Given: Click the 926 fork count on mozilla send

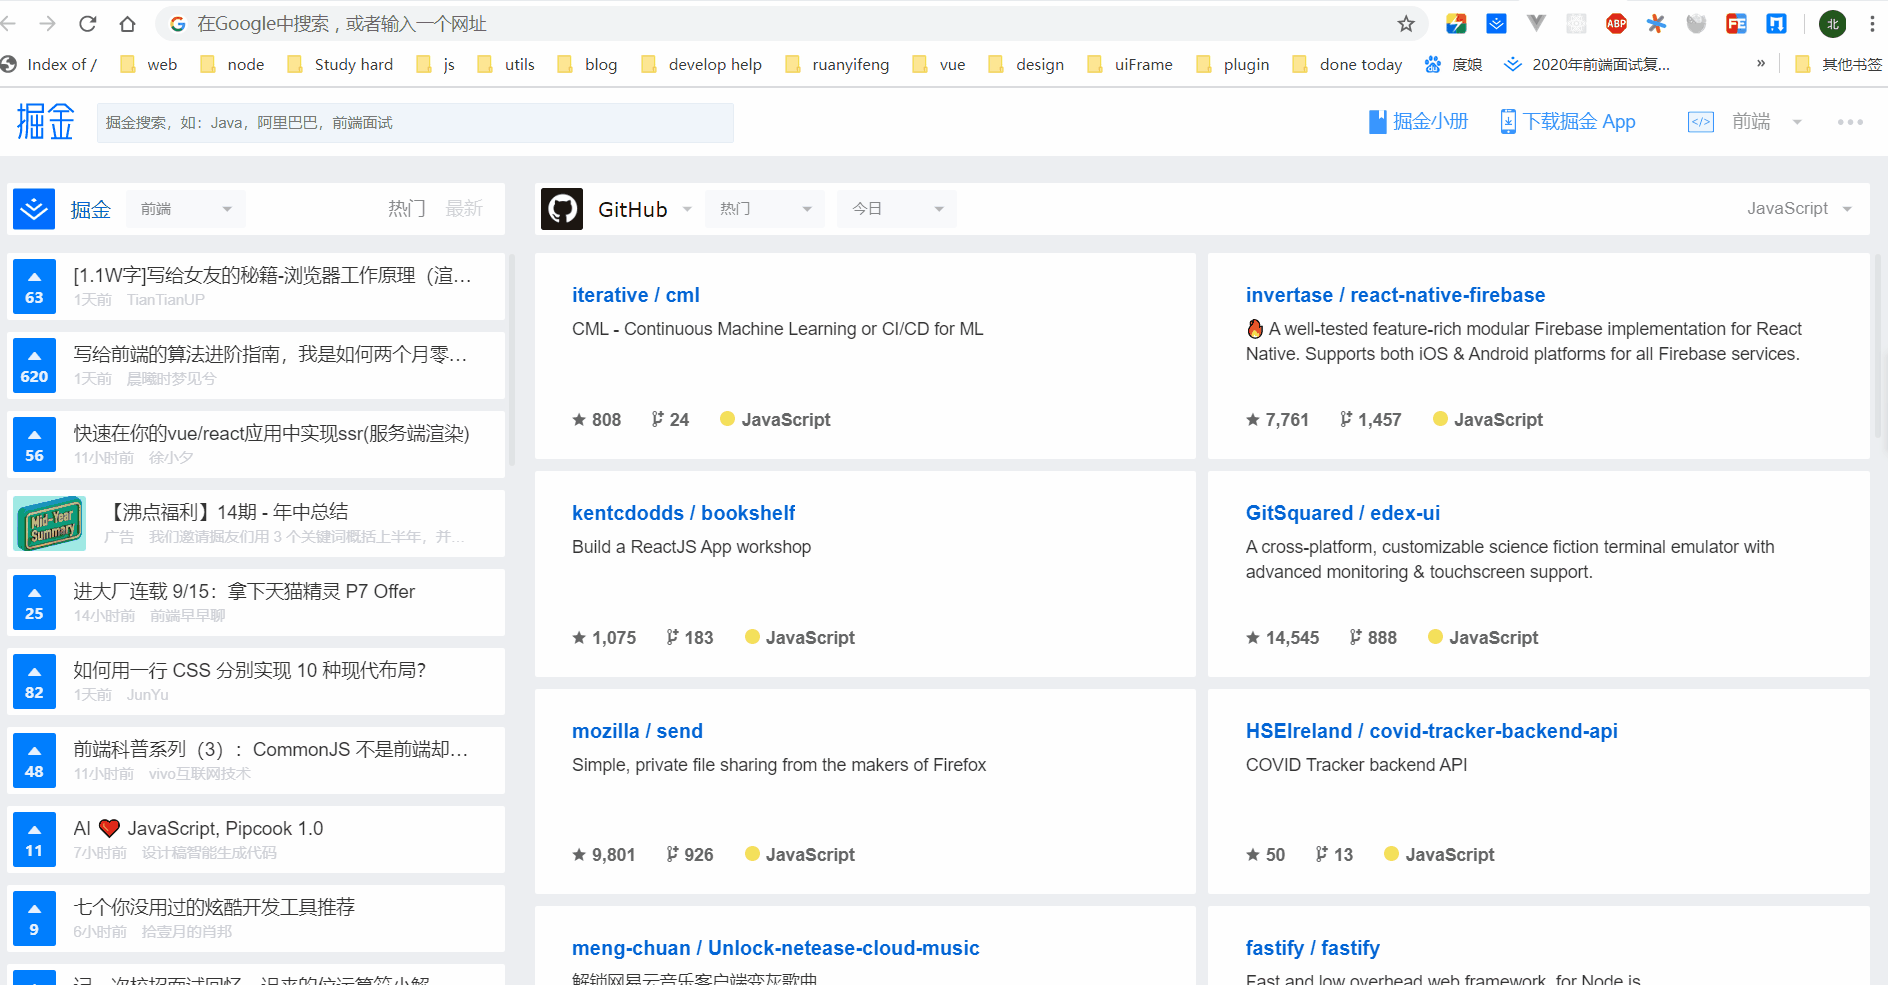Looking at the screenshot, I should (x=690, y=855).
